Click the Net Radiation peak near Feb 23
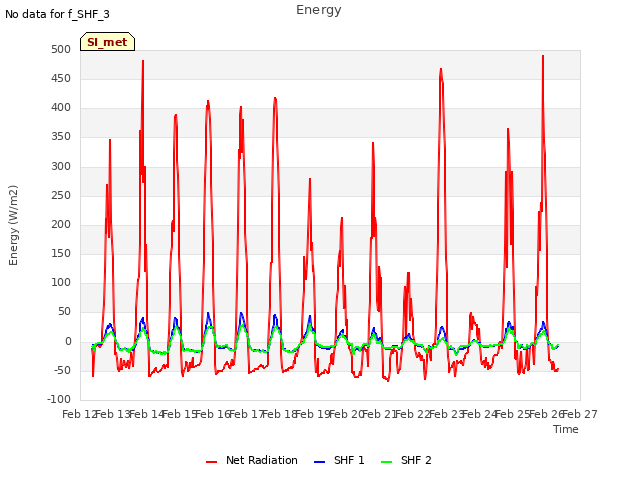640x480 pixels. pyautogui.click(x=441, y=69)
